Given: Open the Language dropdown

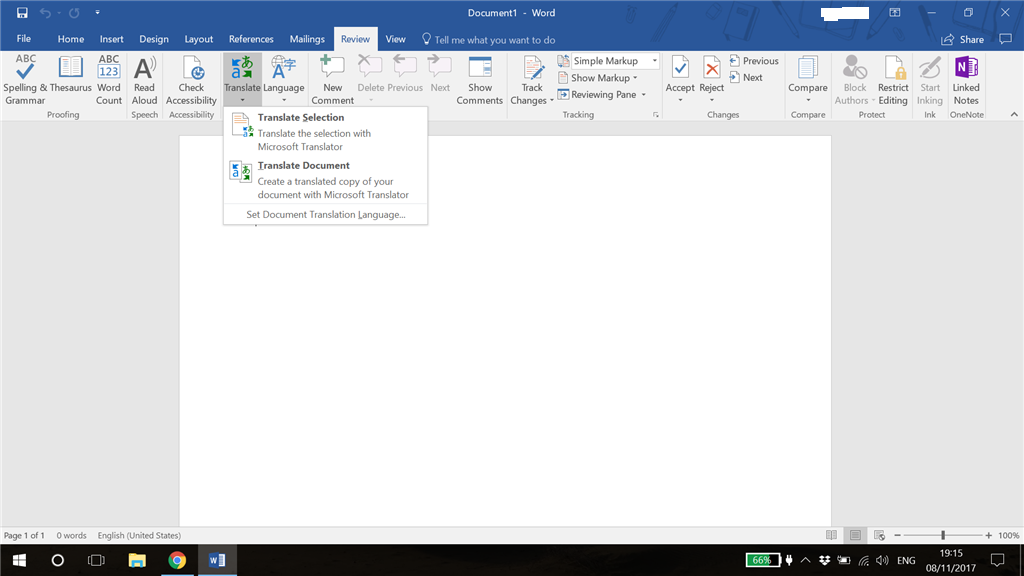Looking at the screenshot, I should tap(283, 80).
